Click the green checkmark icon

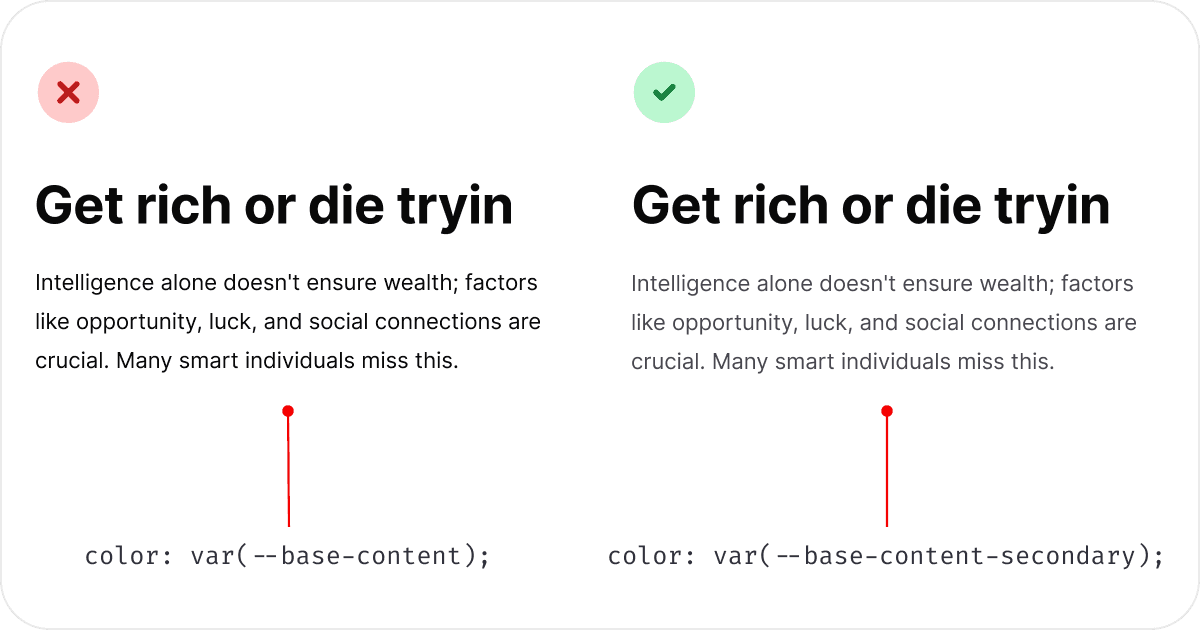click(664, 93)
